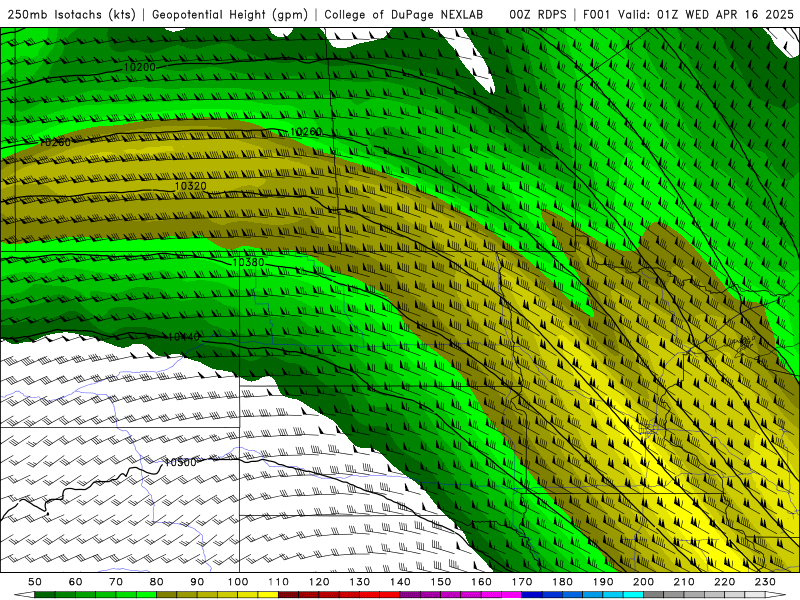
Task: Click the 150 label on color scale
Action: (441, 582)
